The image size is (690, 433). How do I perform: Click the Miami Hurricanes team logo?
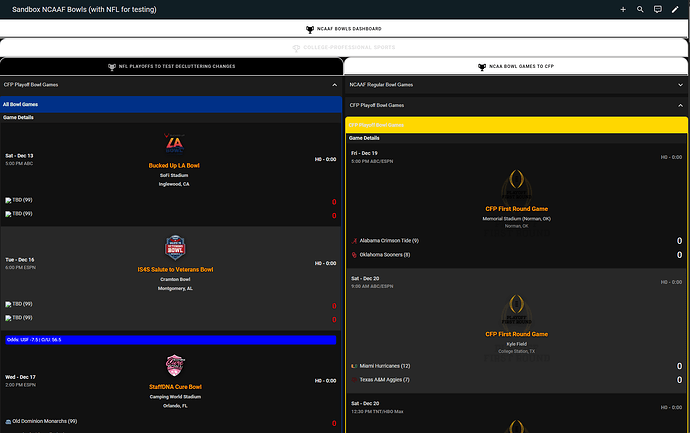point(354,366)
